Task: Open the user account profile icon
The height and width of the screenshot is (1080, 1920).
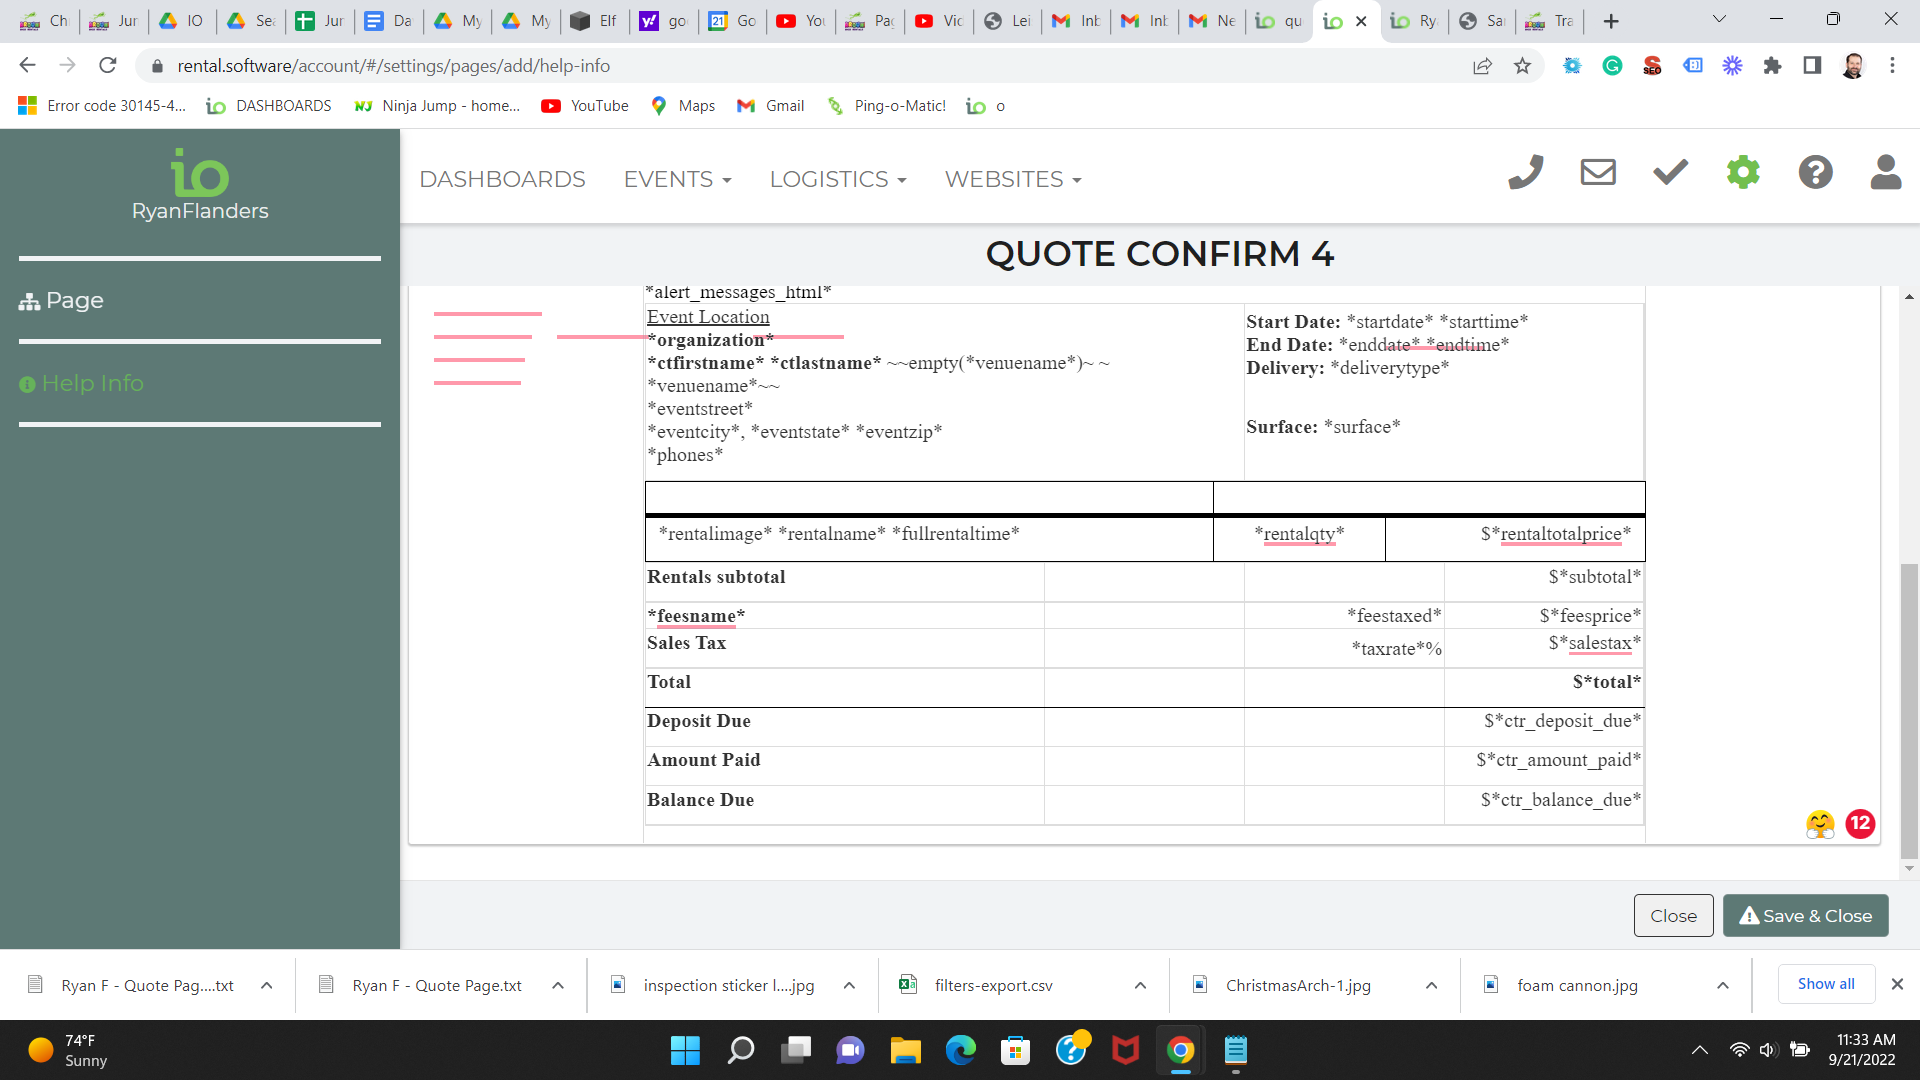Action: pos(1885,173)
